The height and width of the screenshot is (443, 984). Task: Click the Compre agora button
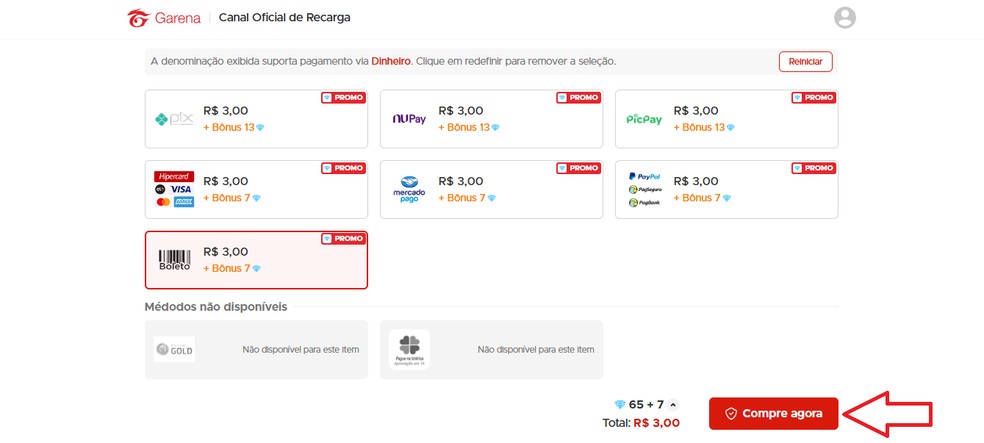773,414
